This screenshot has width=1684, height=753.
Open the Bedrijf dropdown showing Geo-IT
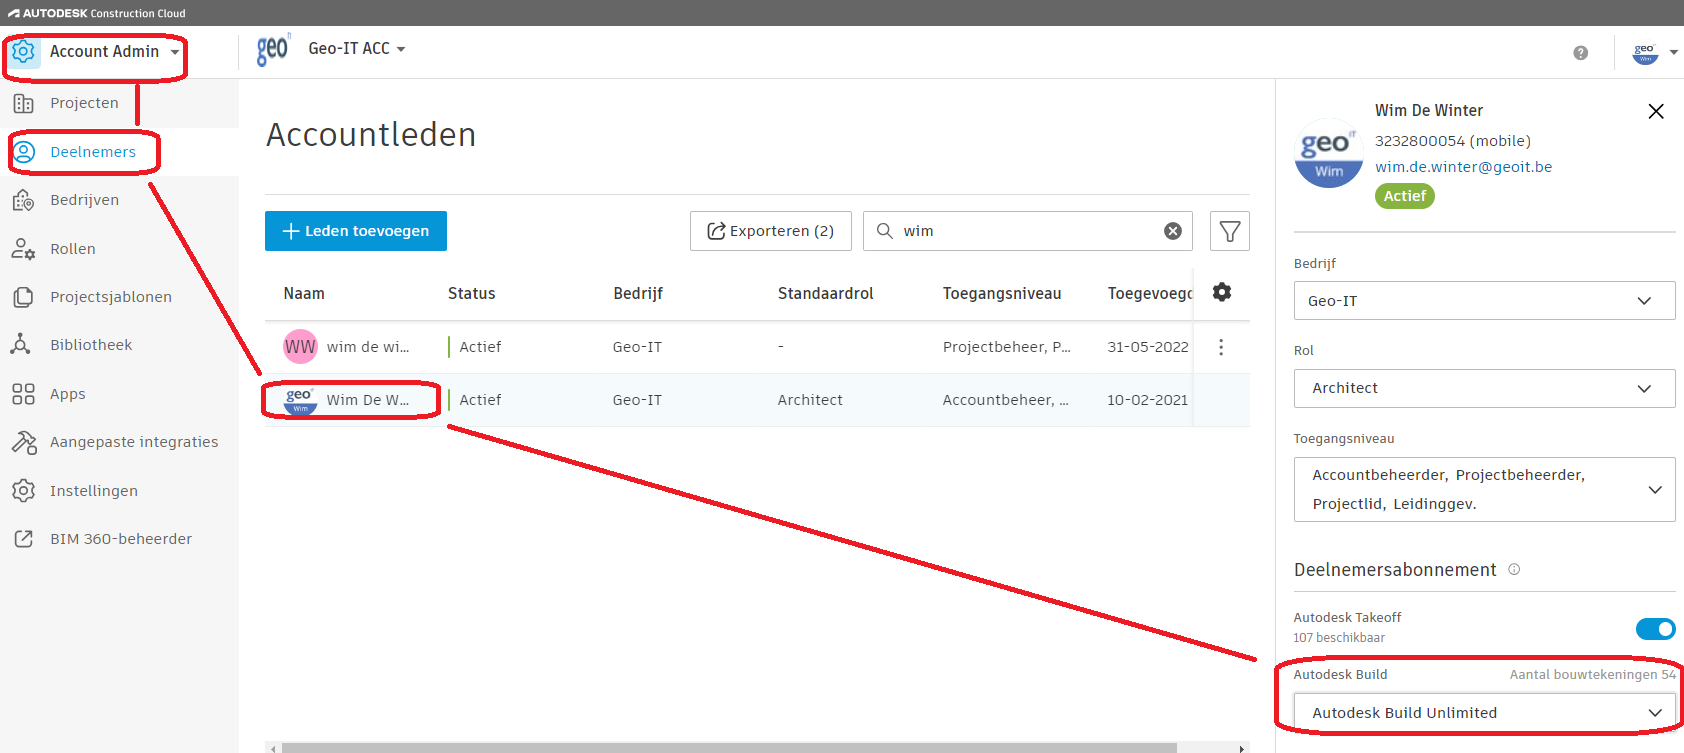point(1485,301)
